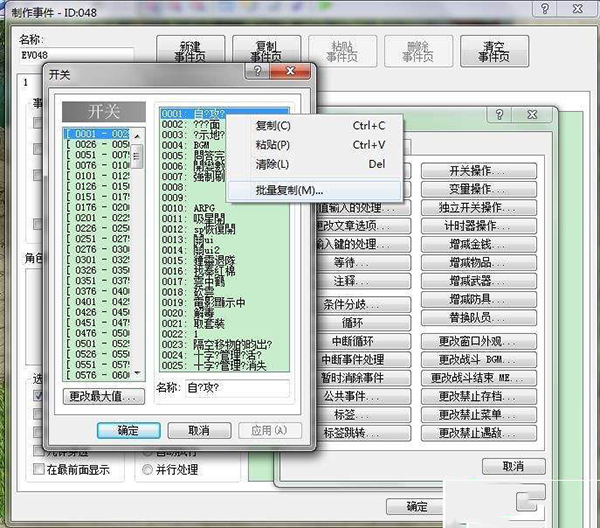Select the 并行处理 radio button
Viewport: 600px width, 528px height.
pos(147,469)
